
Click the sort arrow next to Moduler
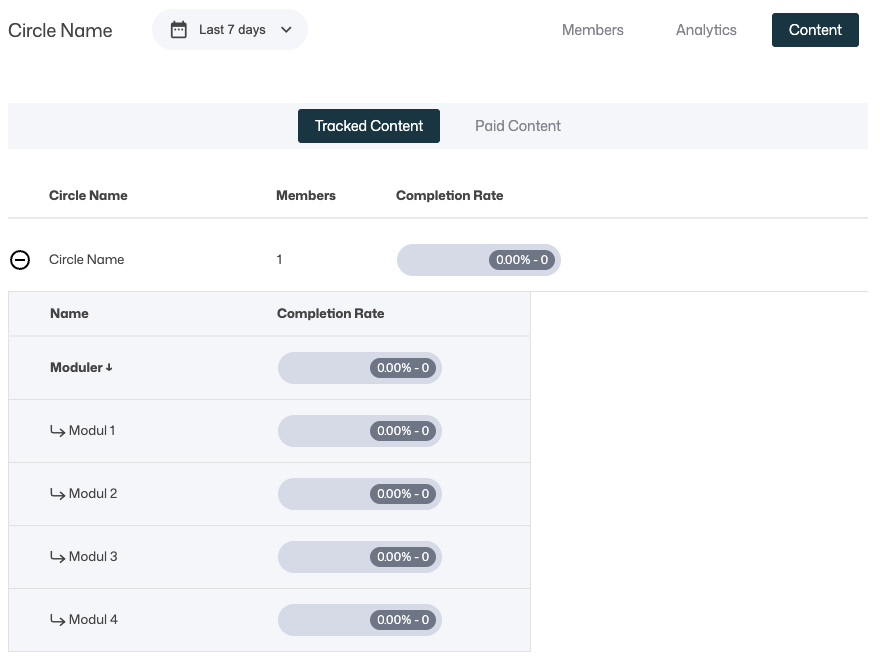(x=109, y=368)
